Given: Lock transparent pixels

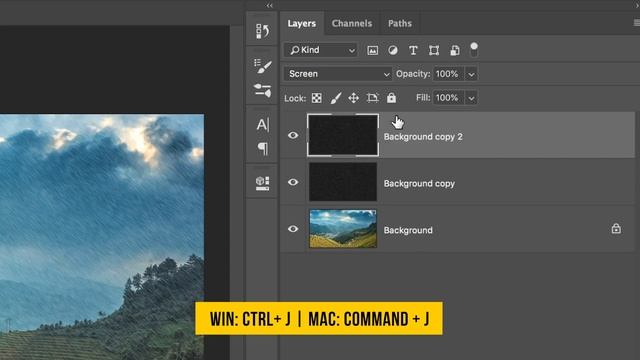Looking at the screenshot, I should 316,98.
